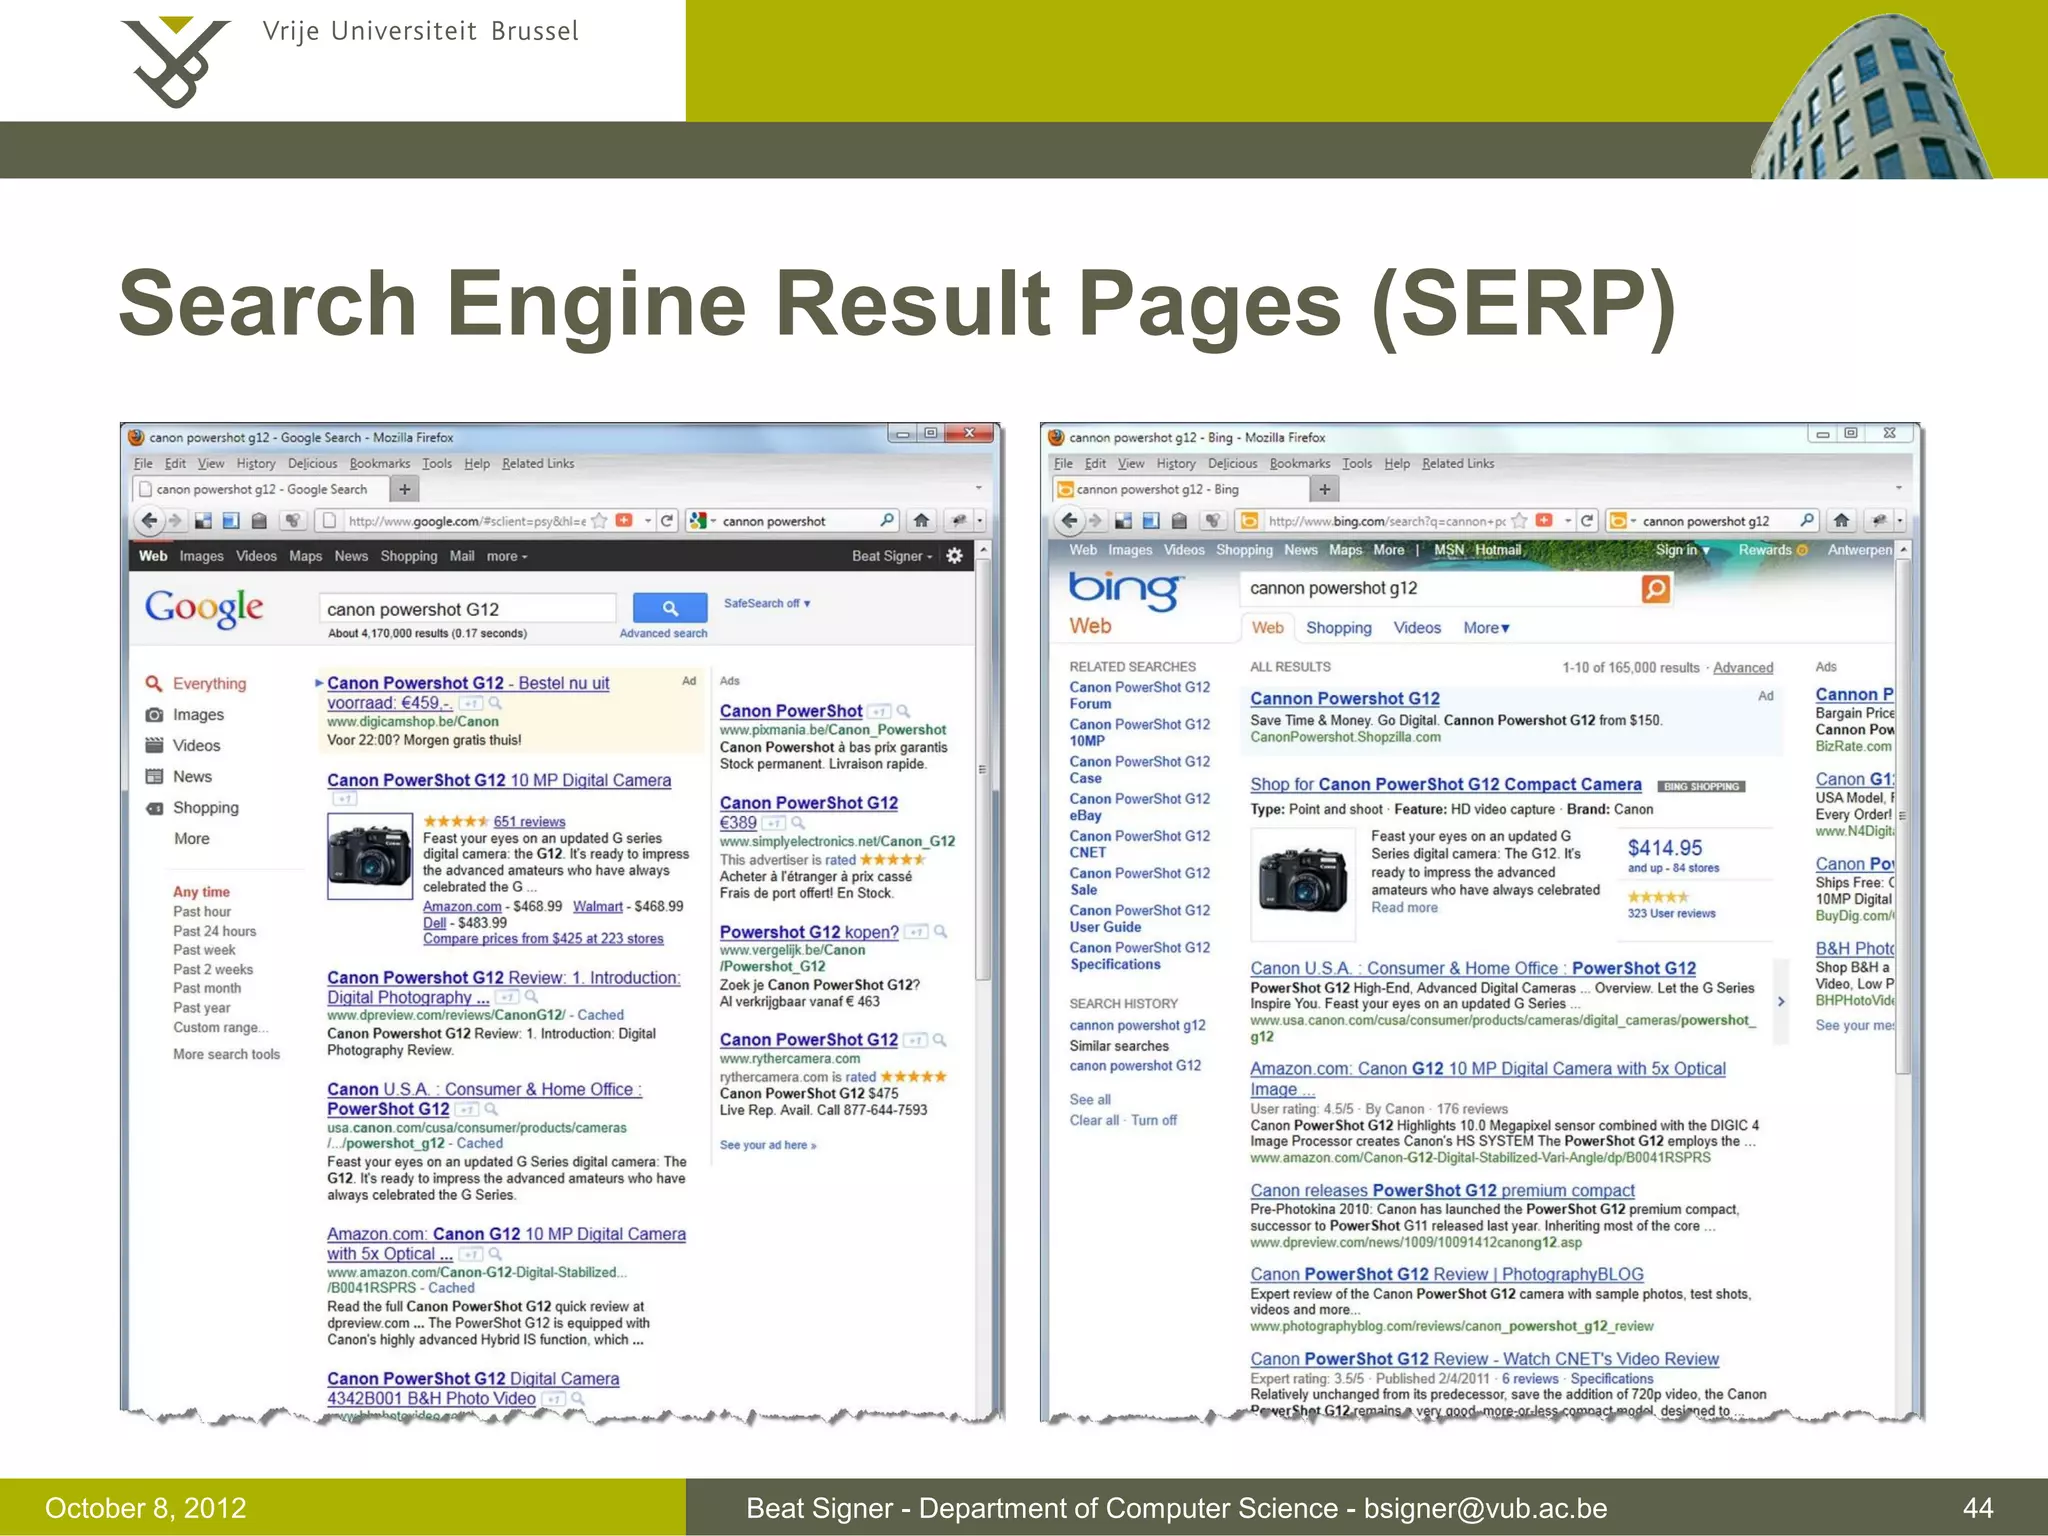
Task: Click the blue Google search magnifier button
Action: tap(670, 607)
